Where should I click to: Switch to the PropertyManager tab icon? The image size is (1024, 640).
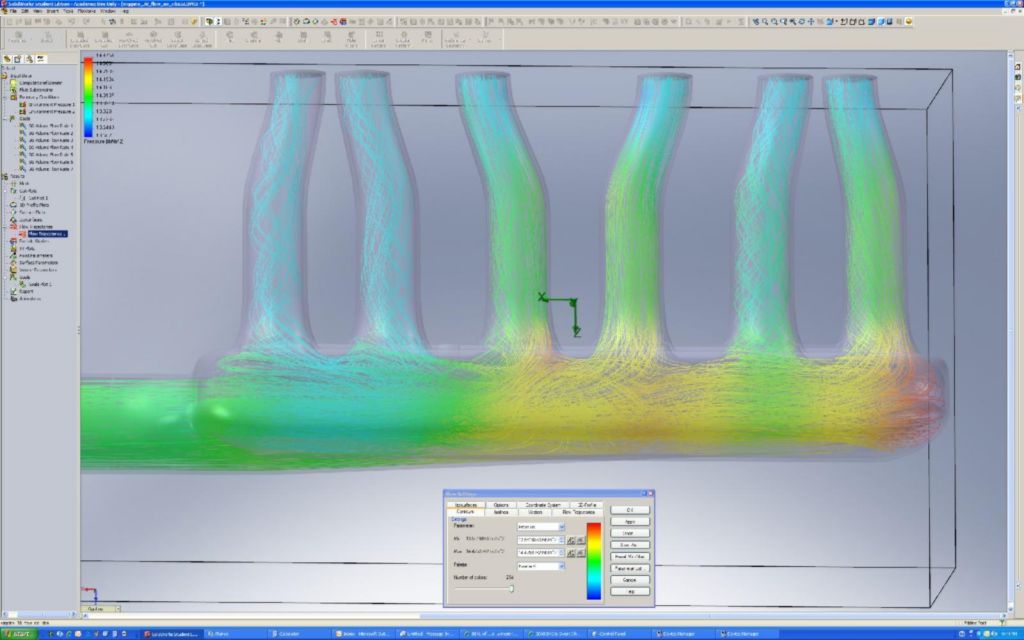(x=17, y=59)
